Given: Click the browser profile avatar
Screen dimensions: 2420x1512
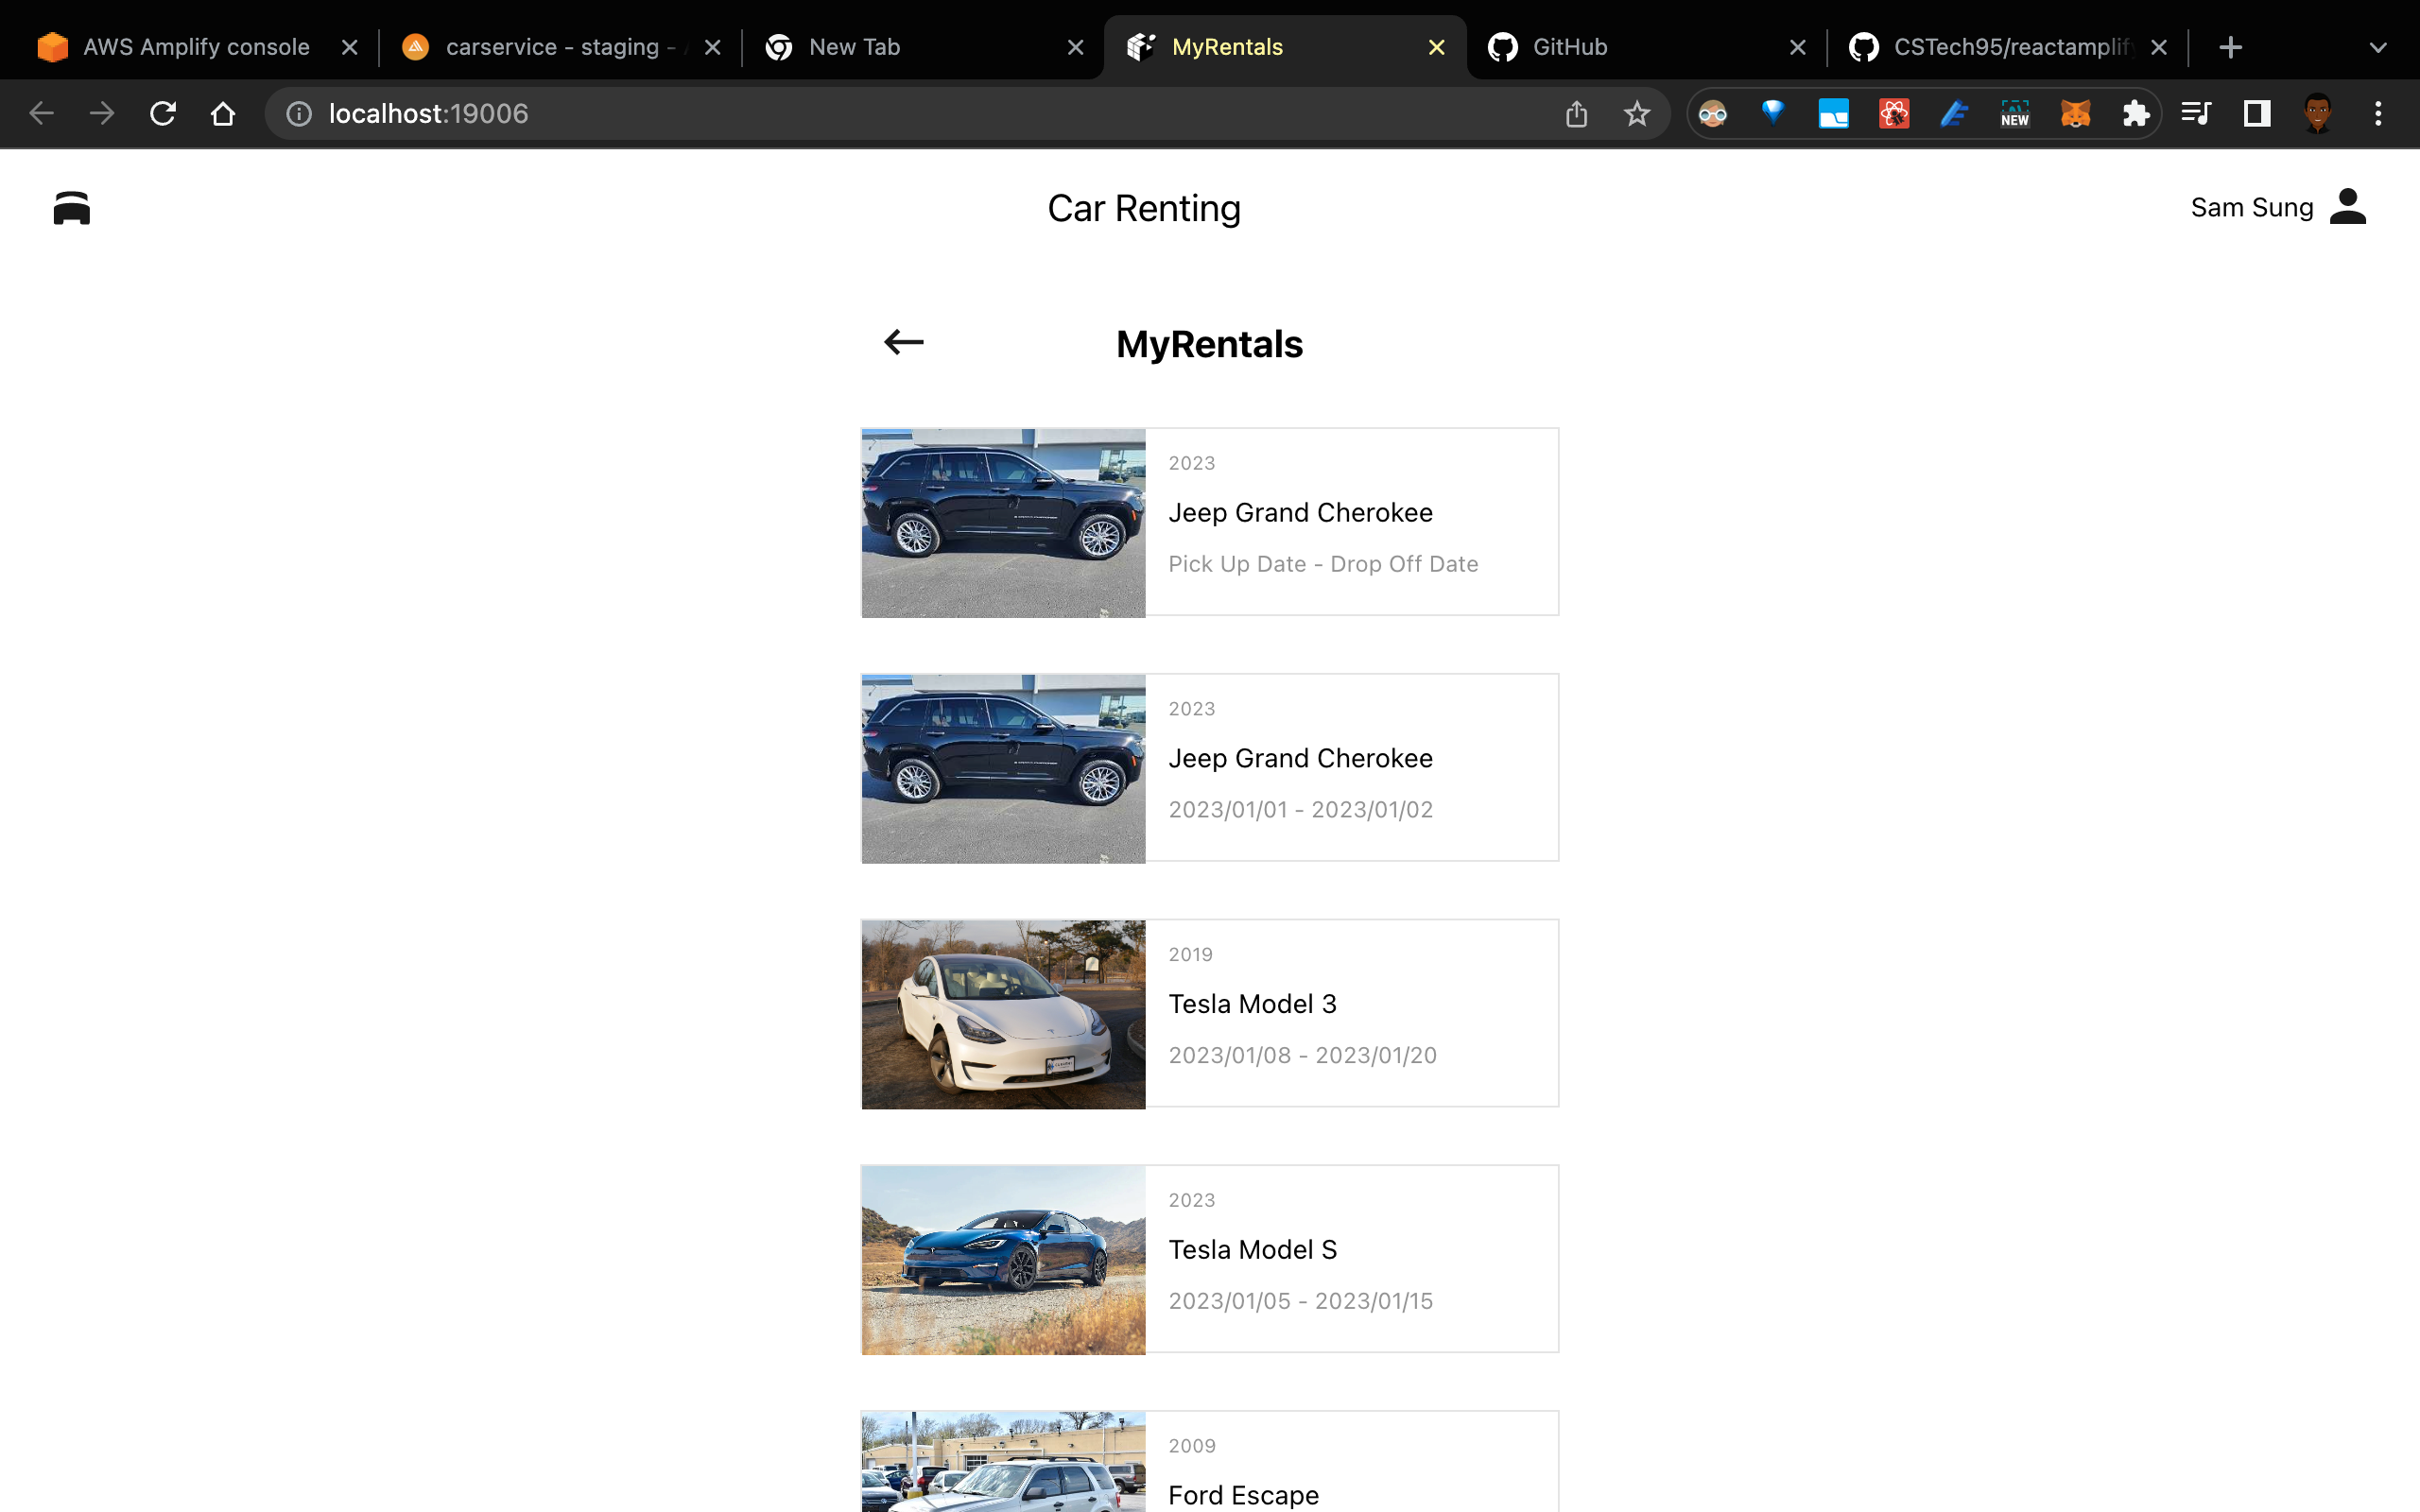Looking at the screenshot, I should [x=2318, y=113].
